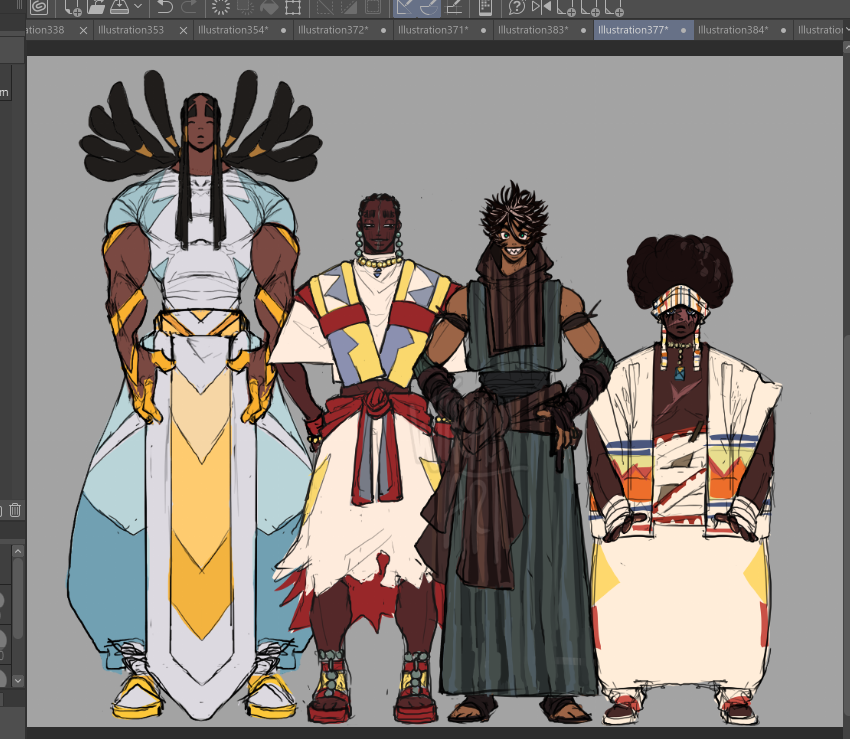Click unsaved dot on Illustration372* tab
Viewport: 850px width, 739px height.
383,30
